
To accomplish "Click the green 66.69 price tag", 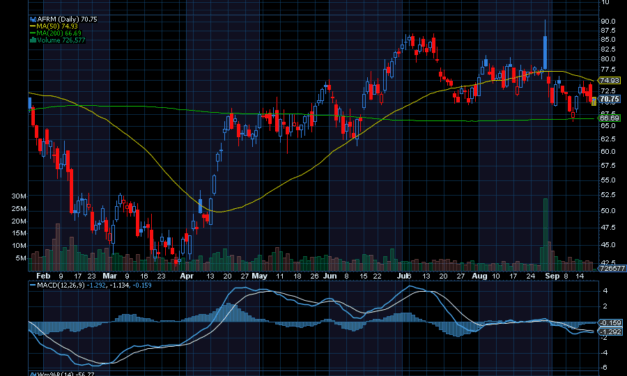I will [609, 118].
